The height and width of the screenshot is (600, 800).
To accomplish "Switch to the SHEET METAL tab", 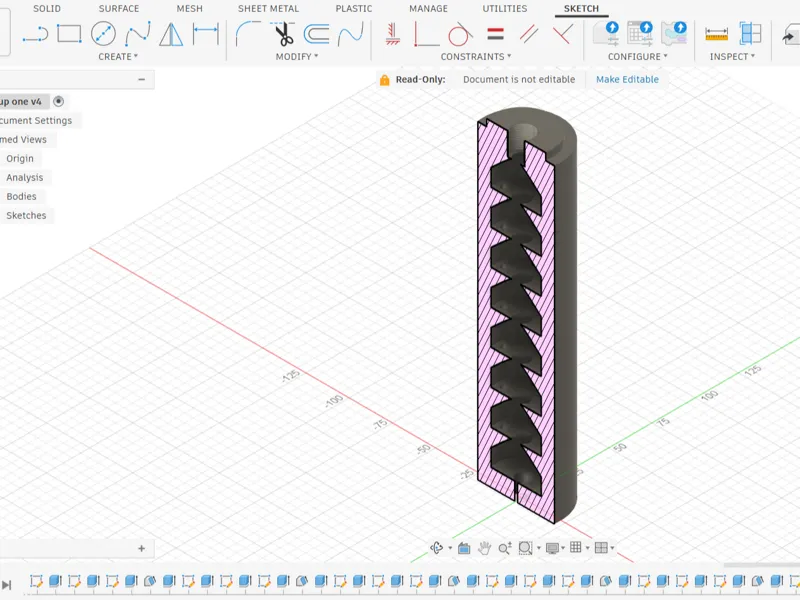I will point(268,9).
